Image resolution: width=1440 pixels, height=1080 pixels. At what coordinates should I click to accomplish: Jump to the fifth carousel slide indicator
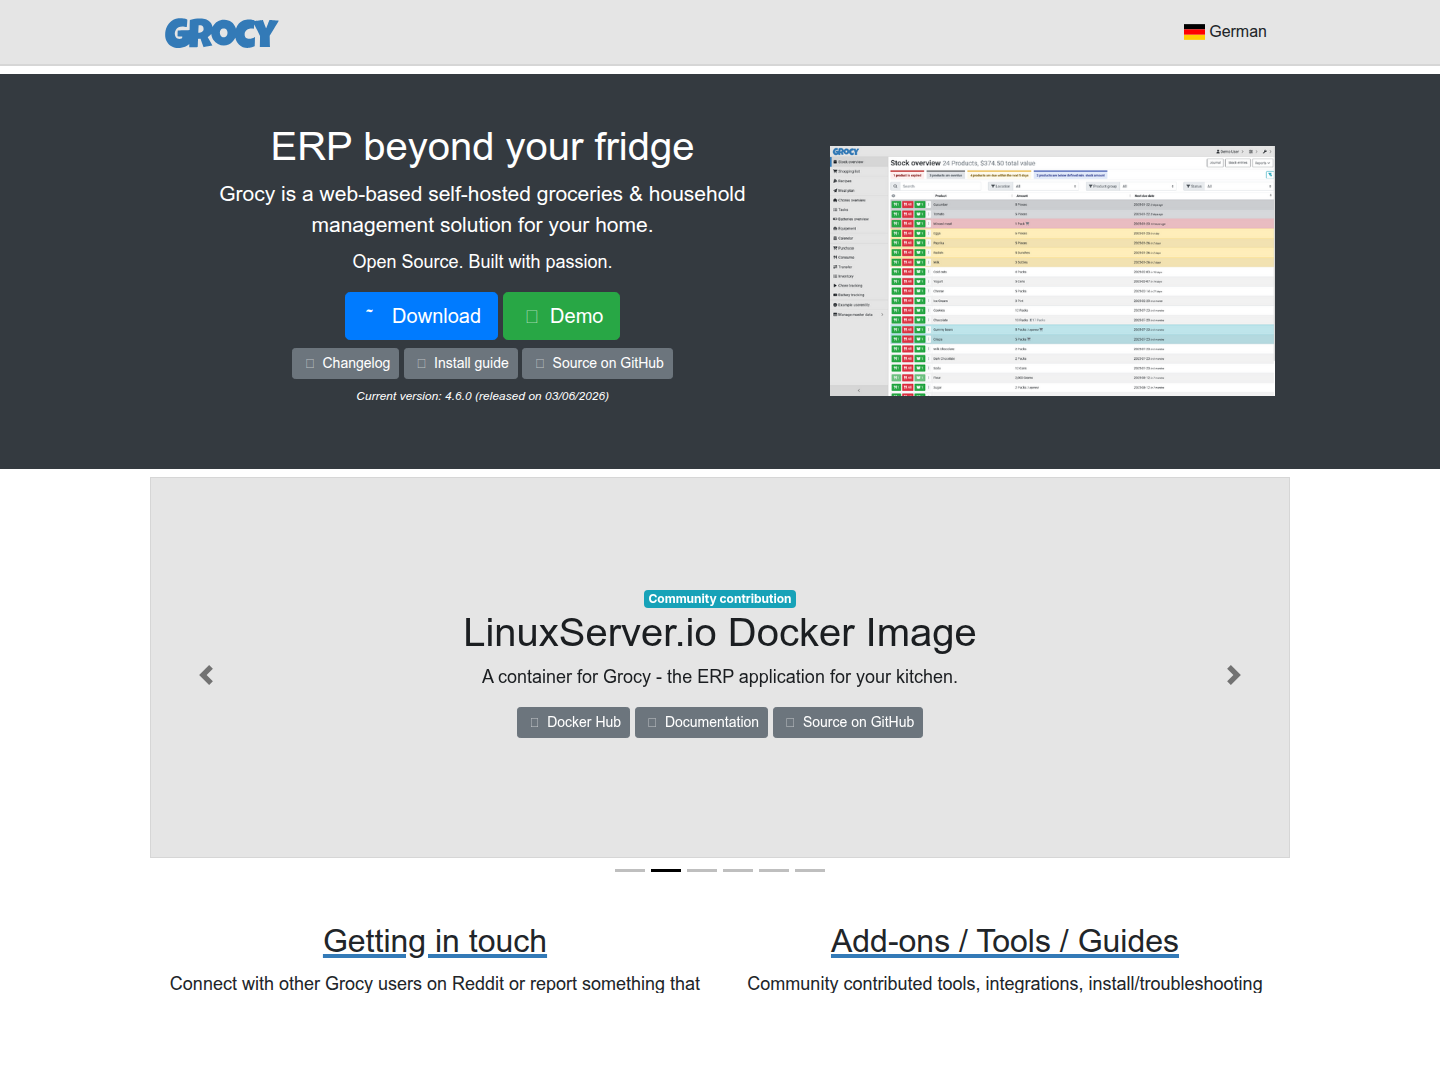tap(774, 870)
